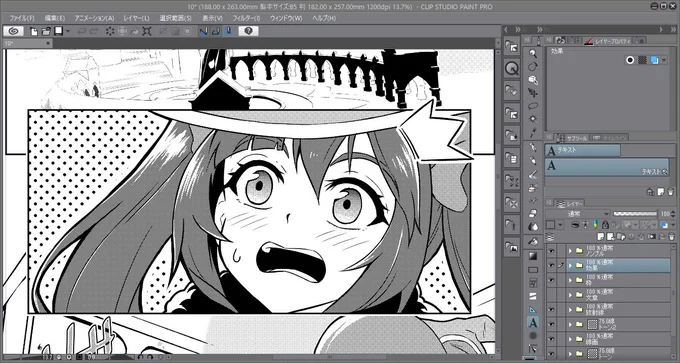Expand the 線画 folder
The image size is (680, 363).
click(570, 339)
